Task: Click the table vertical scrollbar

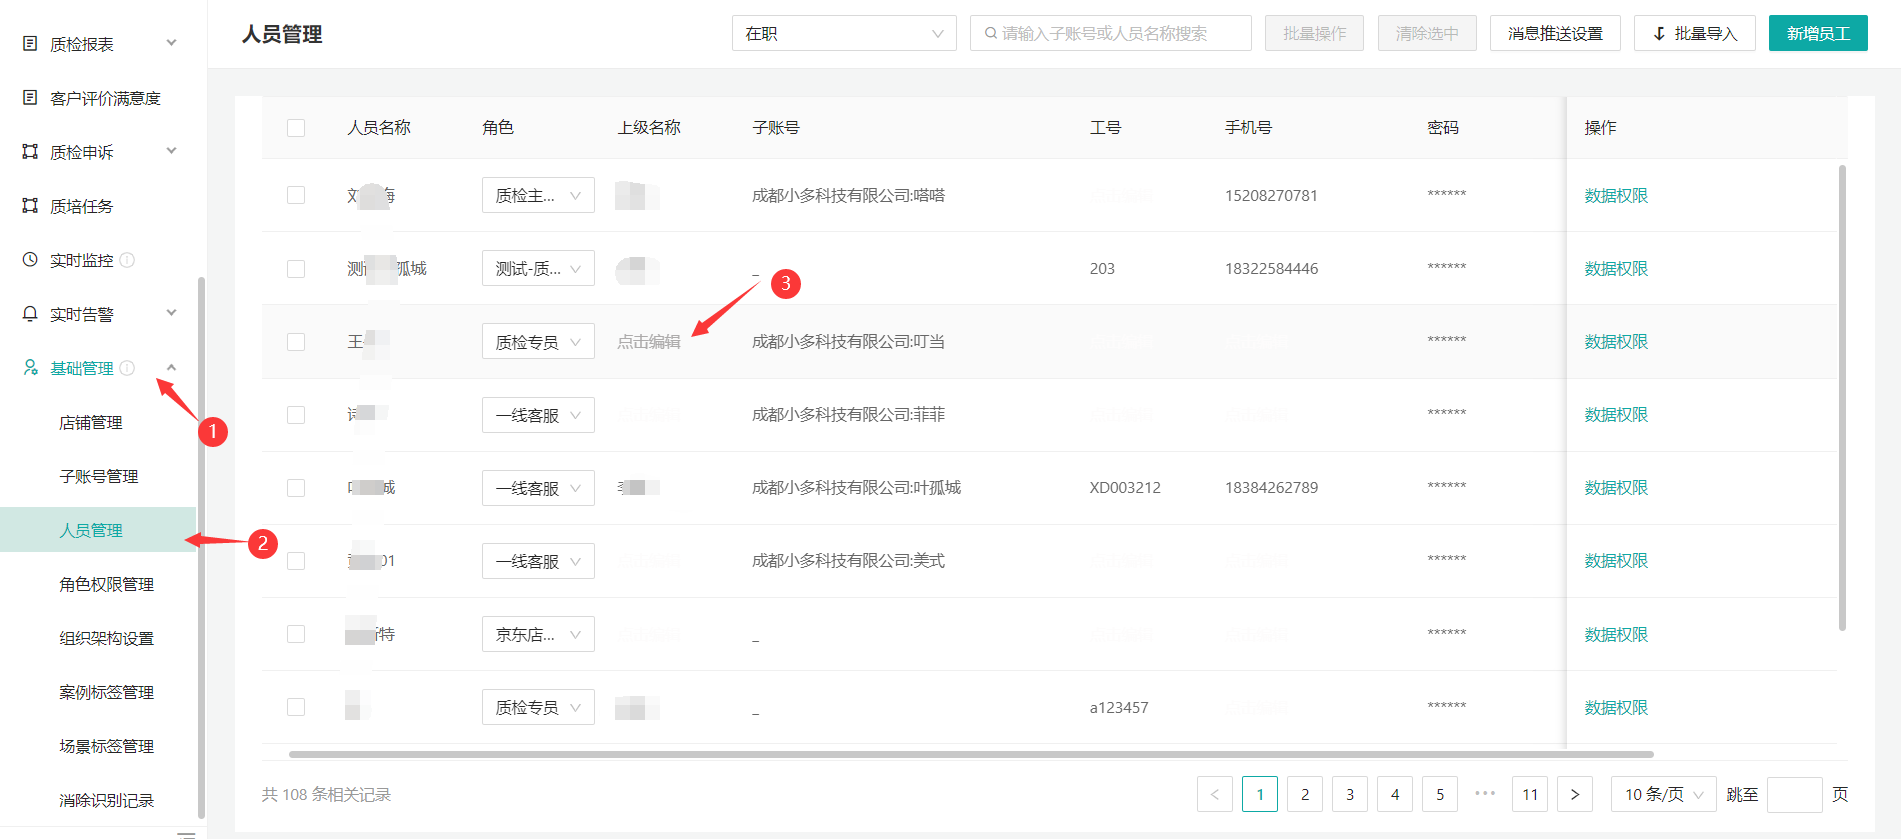Action: pos(1842,398)
